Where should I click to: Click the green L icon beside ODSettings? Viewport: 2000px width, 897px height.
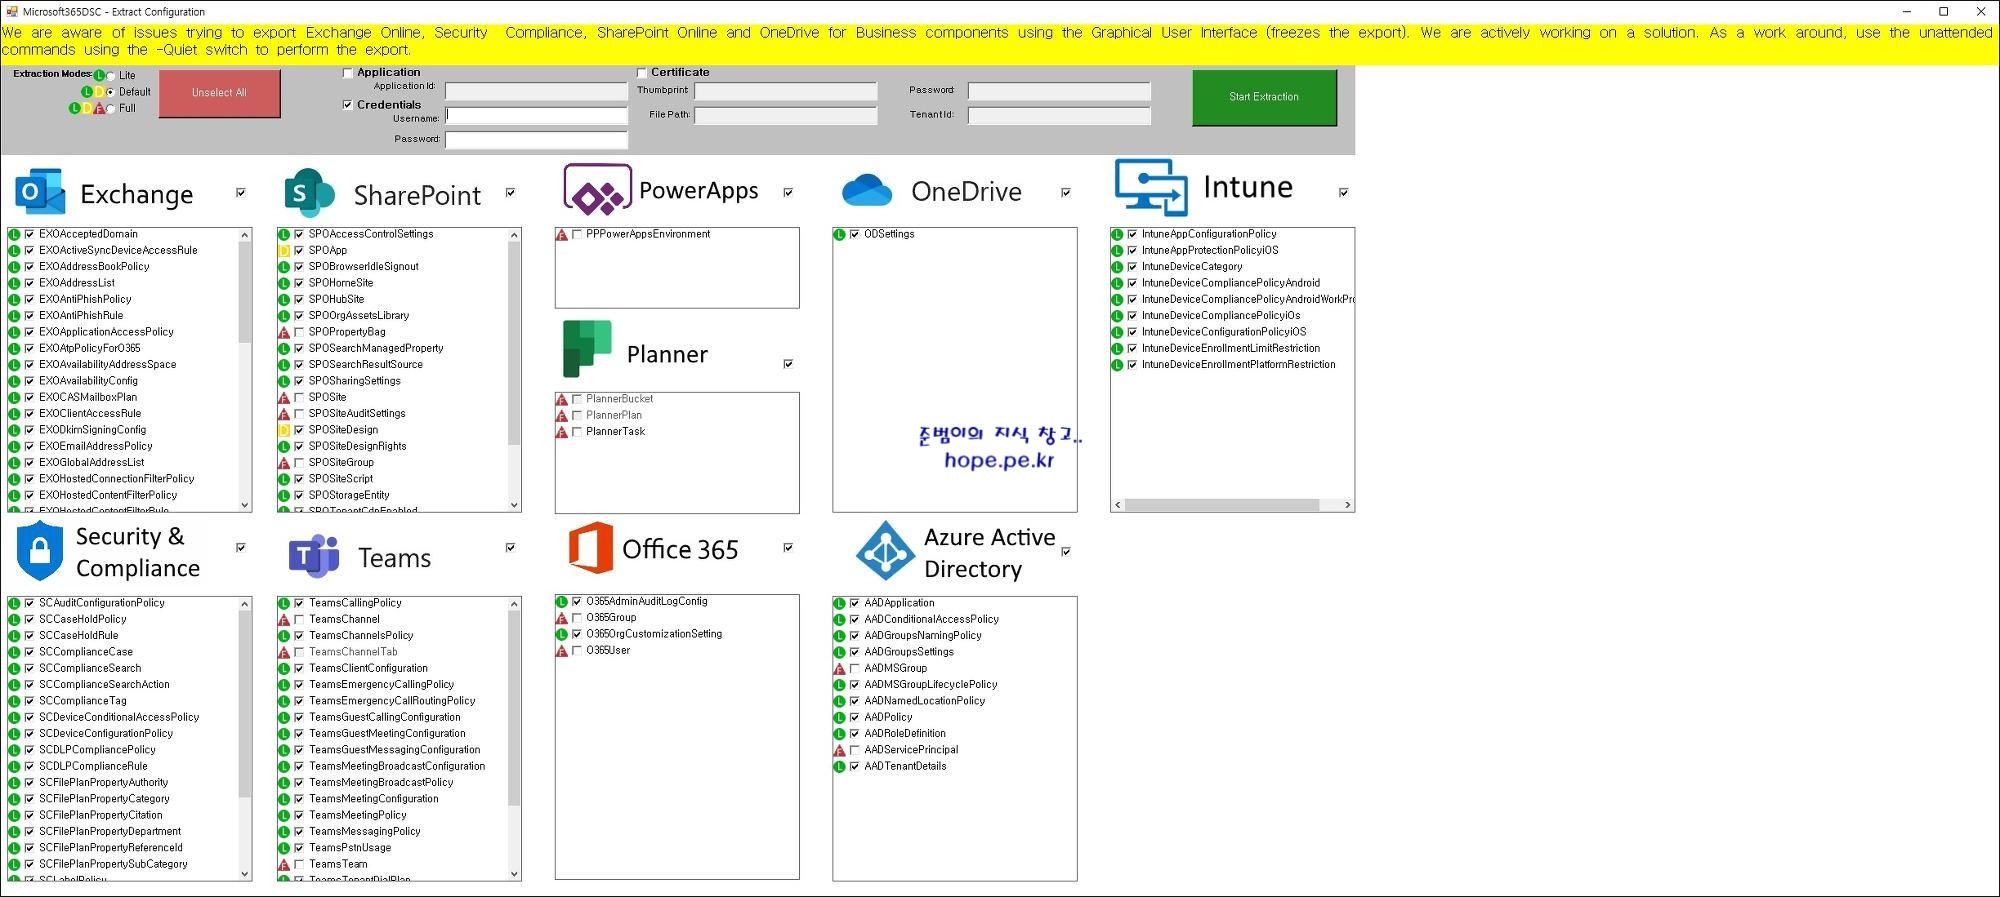click(840, 235)
